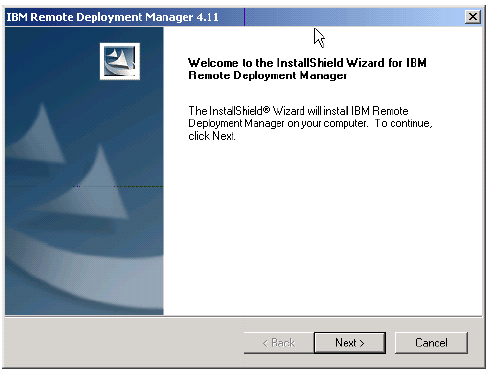Cancel the Remote Deployment Manager installation
490x374 pixels.
pos(431,342)
